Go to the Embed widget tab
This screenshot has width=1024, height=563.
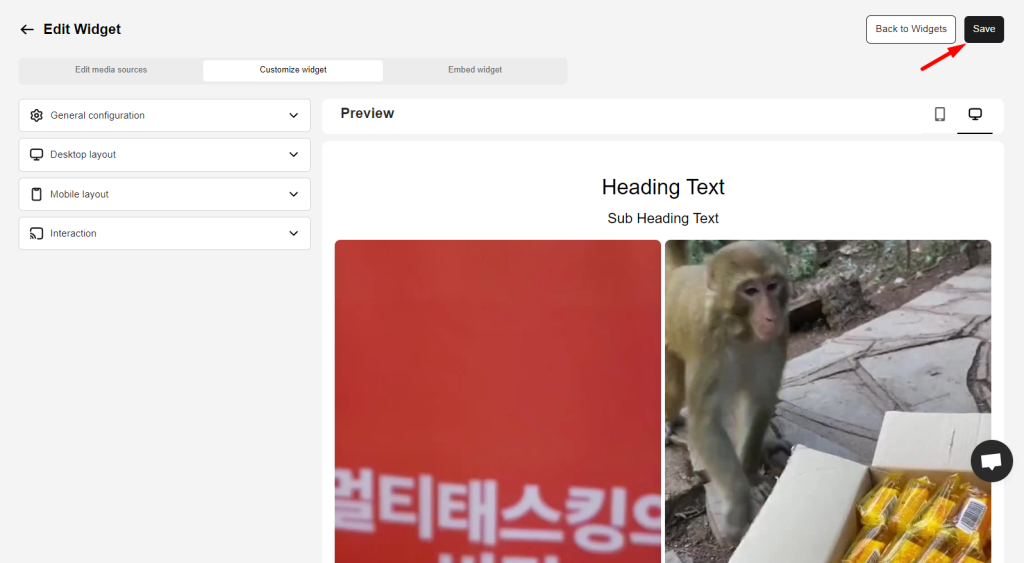pyautogui.click(x=475, y=70)
